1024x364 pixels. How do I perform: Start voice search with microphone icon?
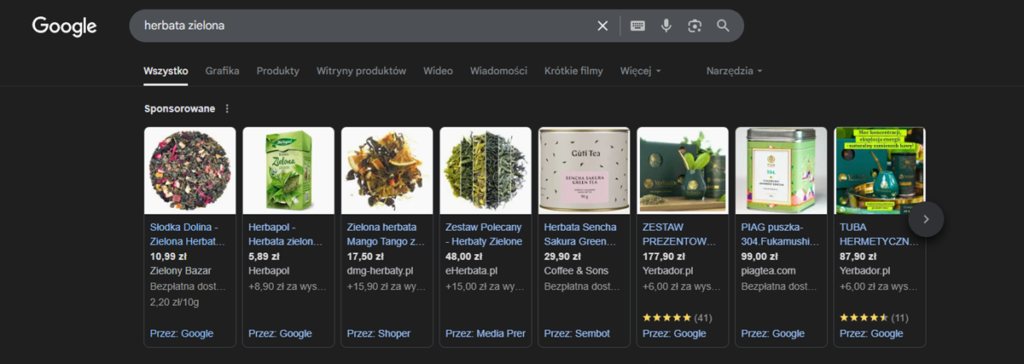(x=665, y=25)
